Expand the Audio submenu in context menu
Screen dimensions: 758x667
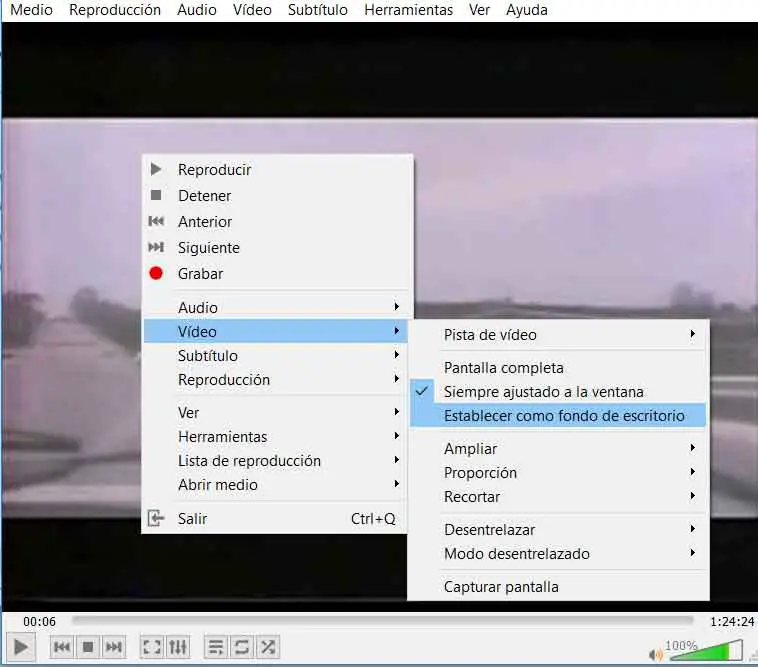point(276,307)
